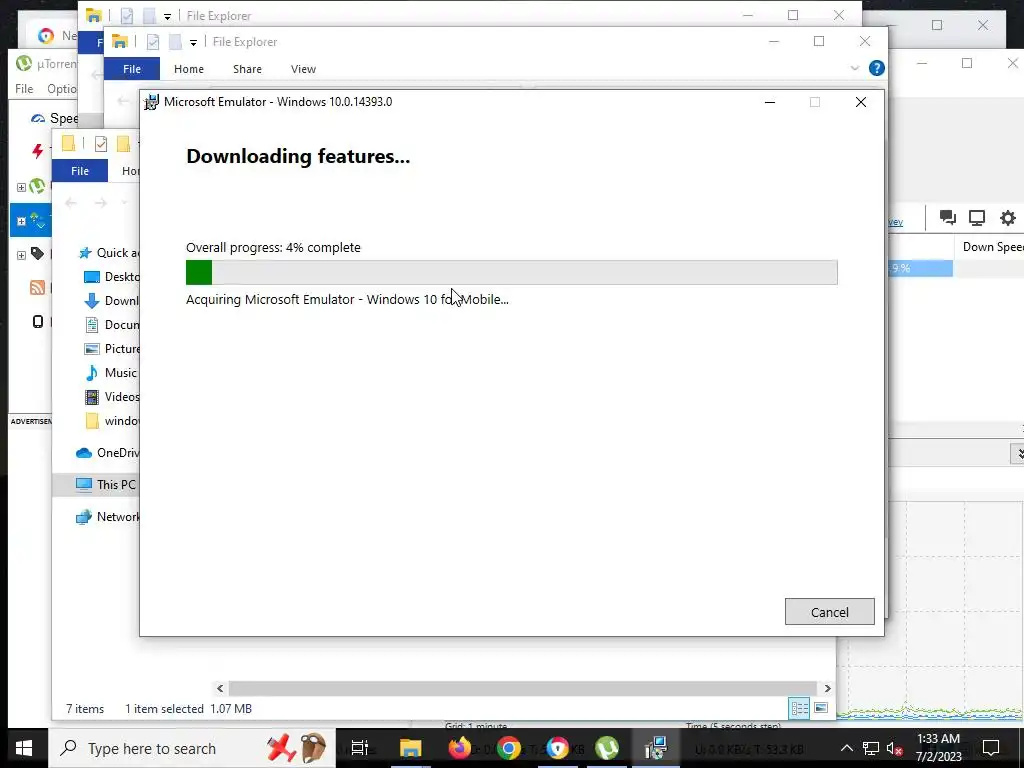Viewport: 1024px width, 768px height.
Task: Open the File tab in the middle File Explorer window
Action: pos(132,69)
